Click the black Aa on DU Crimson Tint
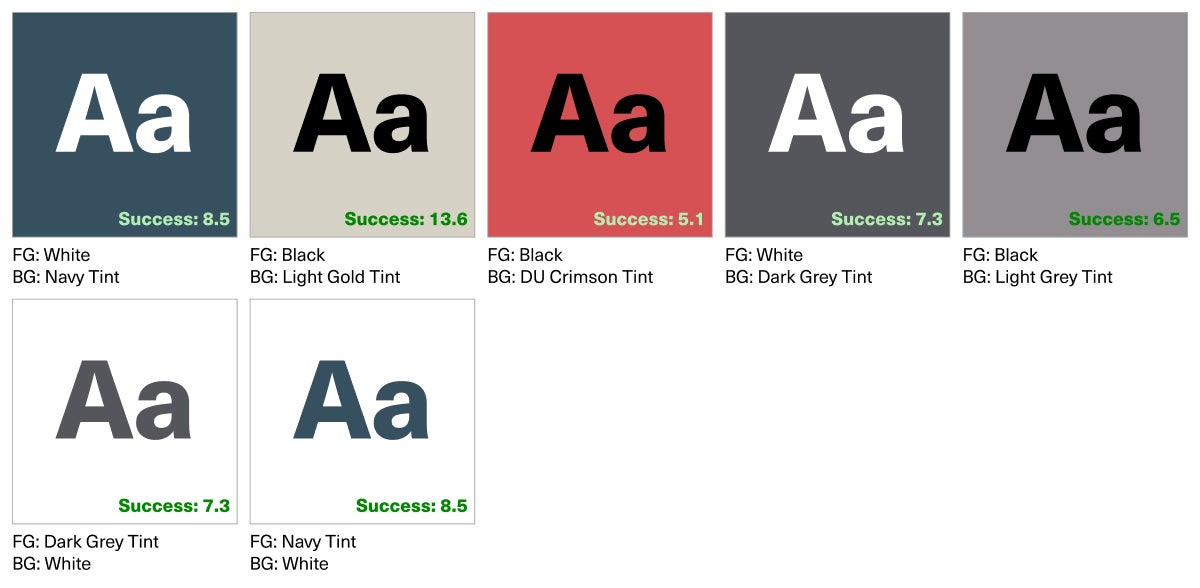Viewport: 1200px width, 588px height. (600, 118)
